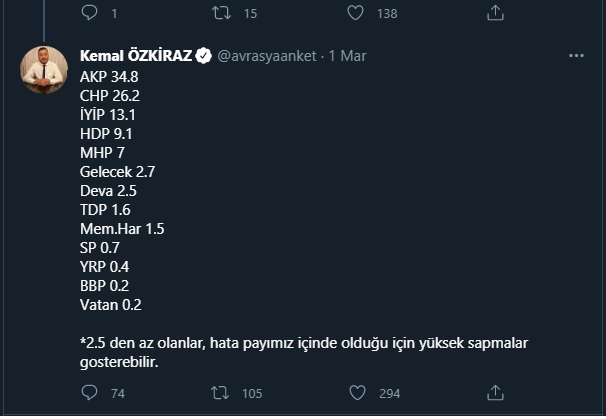Click the verified badge next to Kemal ÖZKİRAZ
Screen dimensions: 606x419
tap(202, 55)
